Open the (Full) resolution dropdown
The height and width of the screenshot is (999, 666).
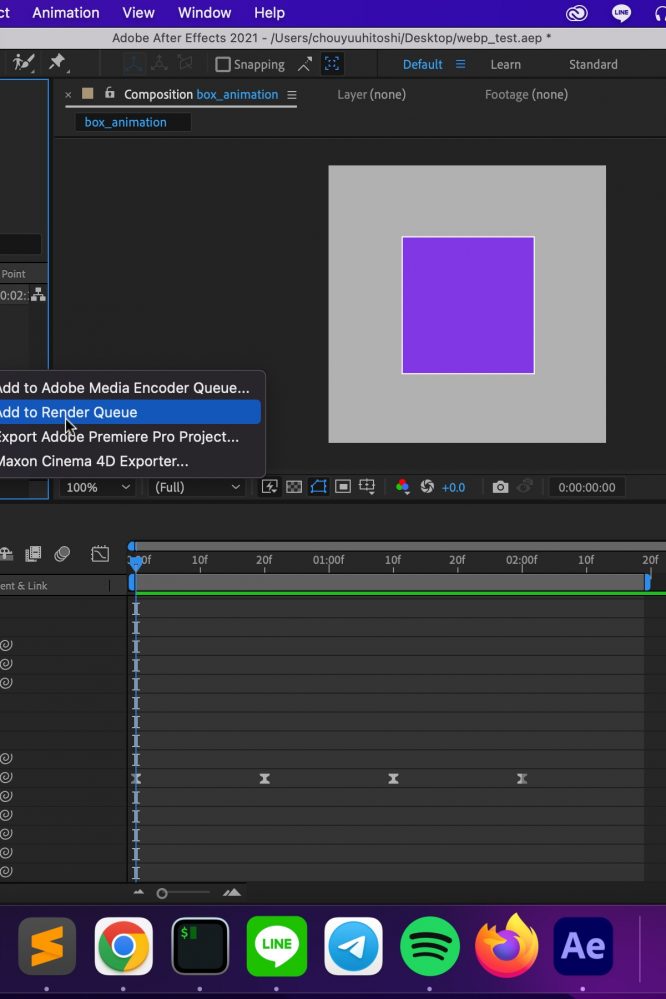click(x=196, y=487)
